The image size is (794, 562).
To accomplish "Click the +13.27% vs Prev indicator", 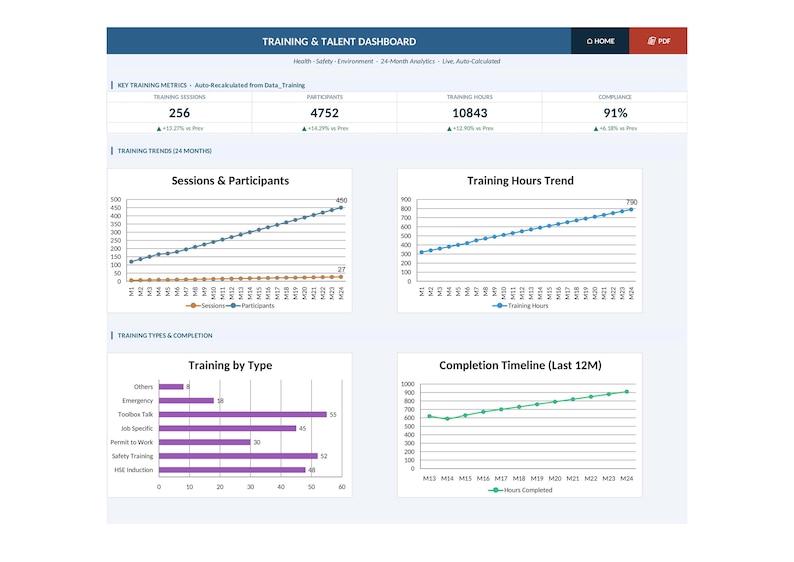I will click(180, 129).
